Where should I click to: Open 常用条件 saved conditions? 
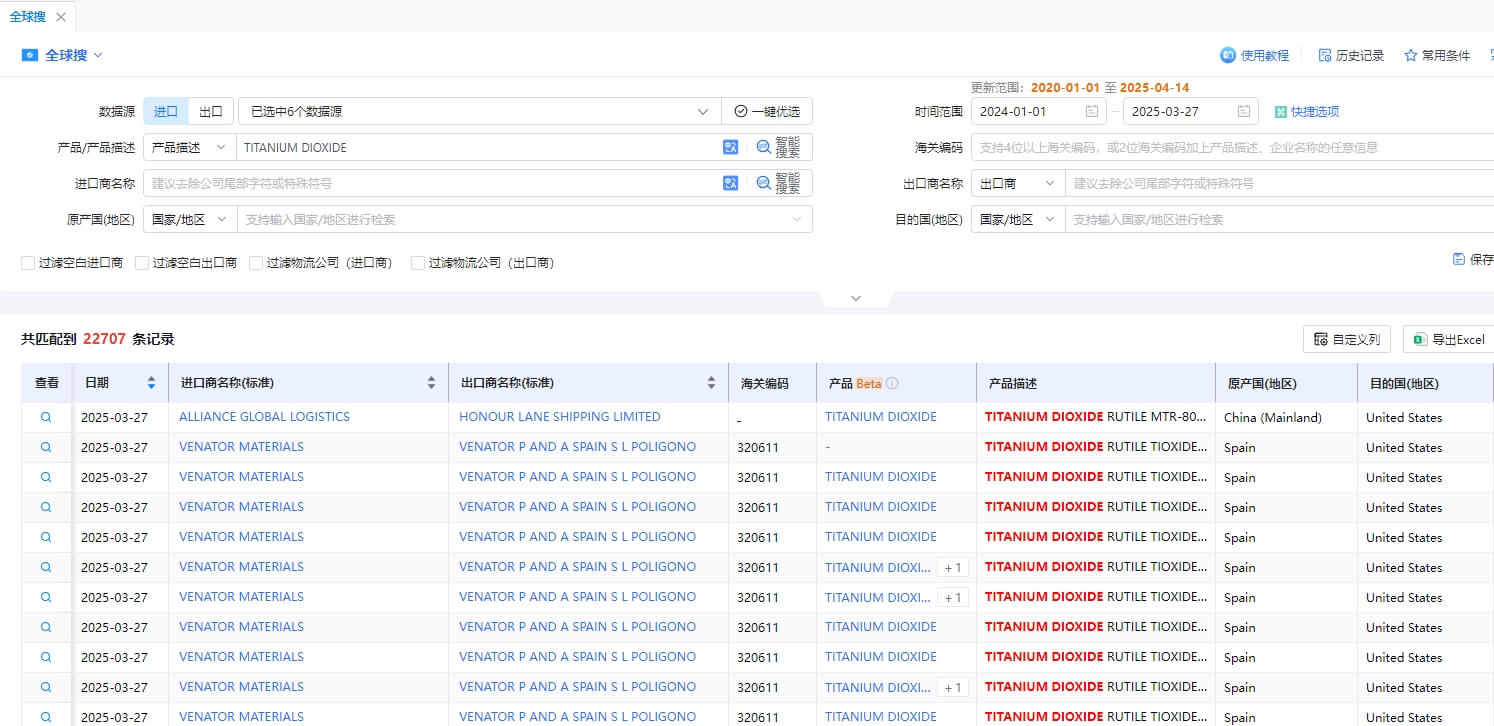pyautogui.click(x=1437, y=56)
